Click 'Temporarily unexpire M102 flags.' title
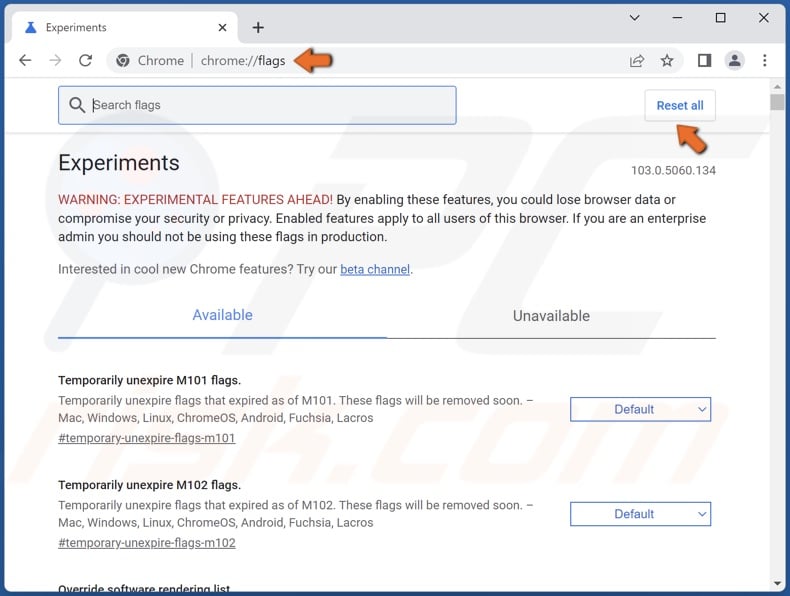Screen dimensions: 790x596 coord(150,485)
